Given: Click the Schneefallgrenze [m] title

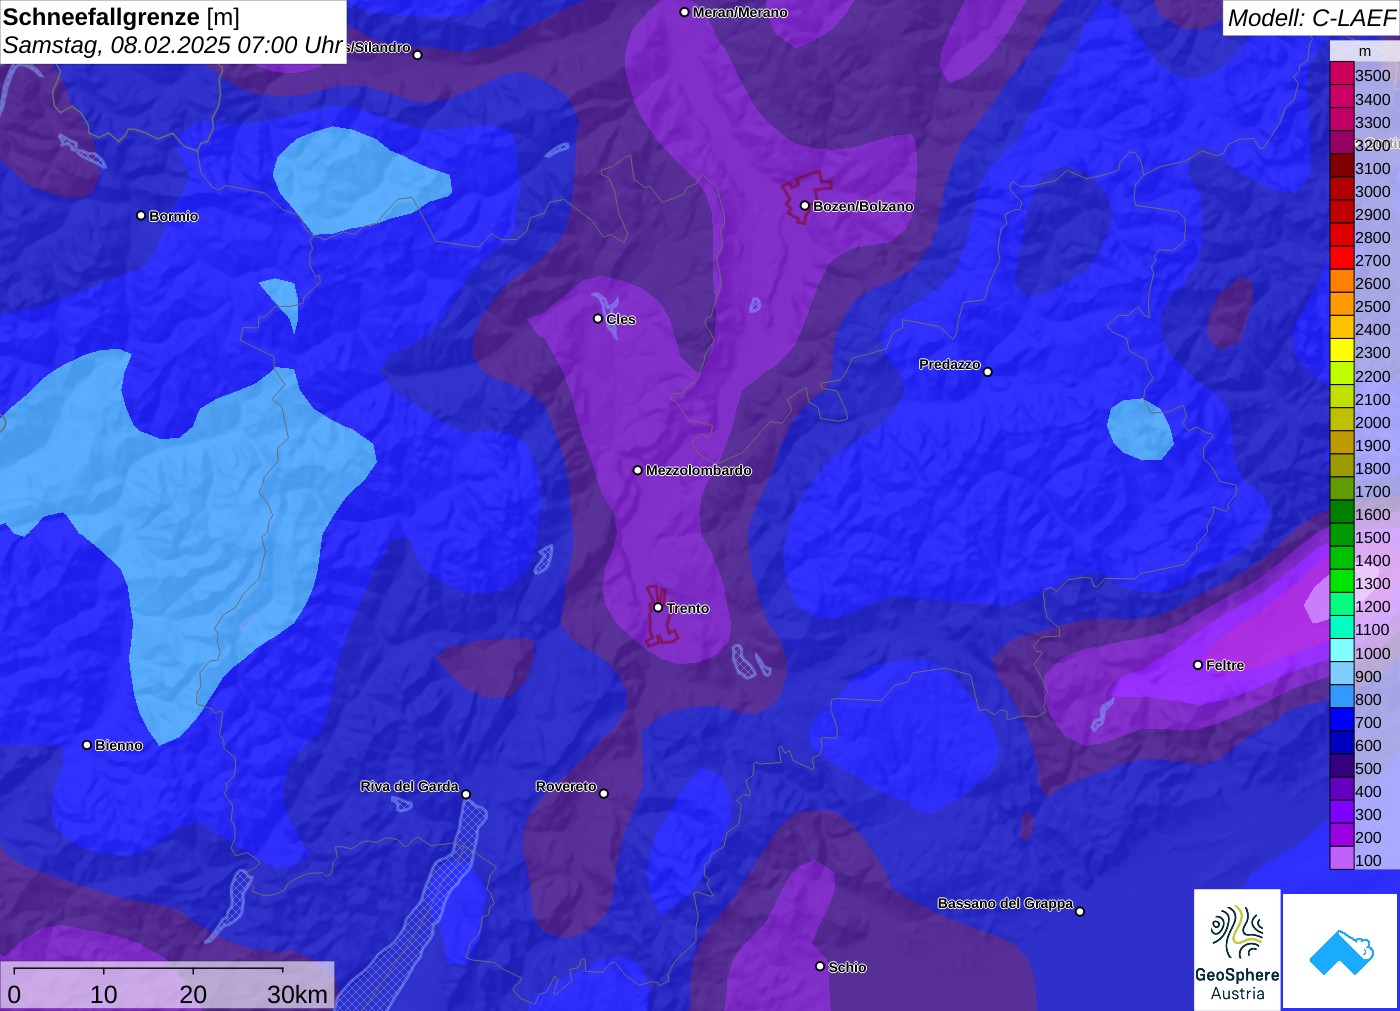Looking at the screenshot, I should [x=121, y=17].
